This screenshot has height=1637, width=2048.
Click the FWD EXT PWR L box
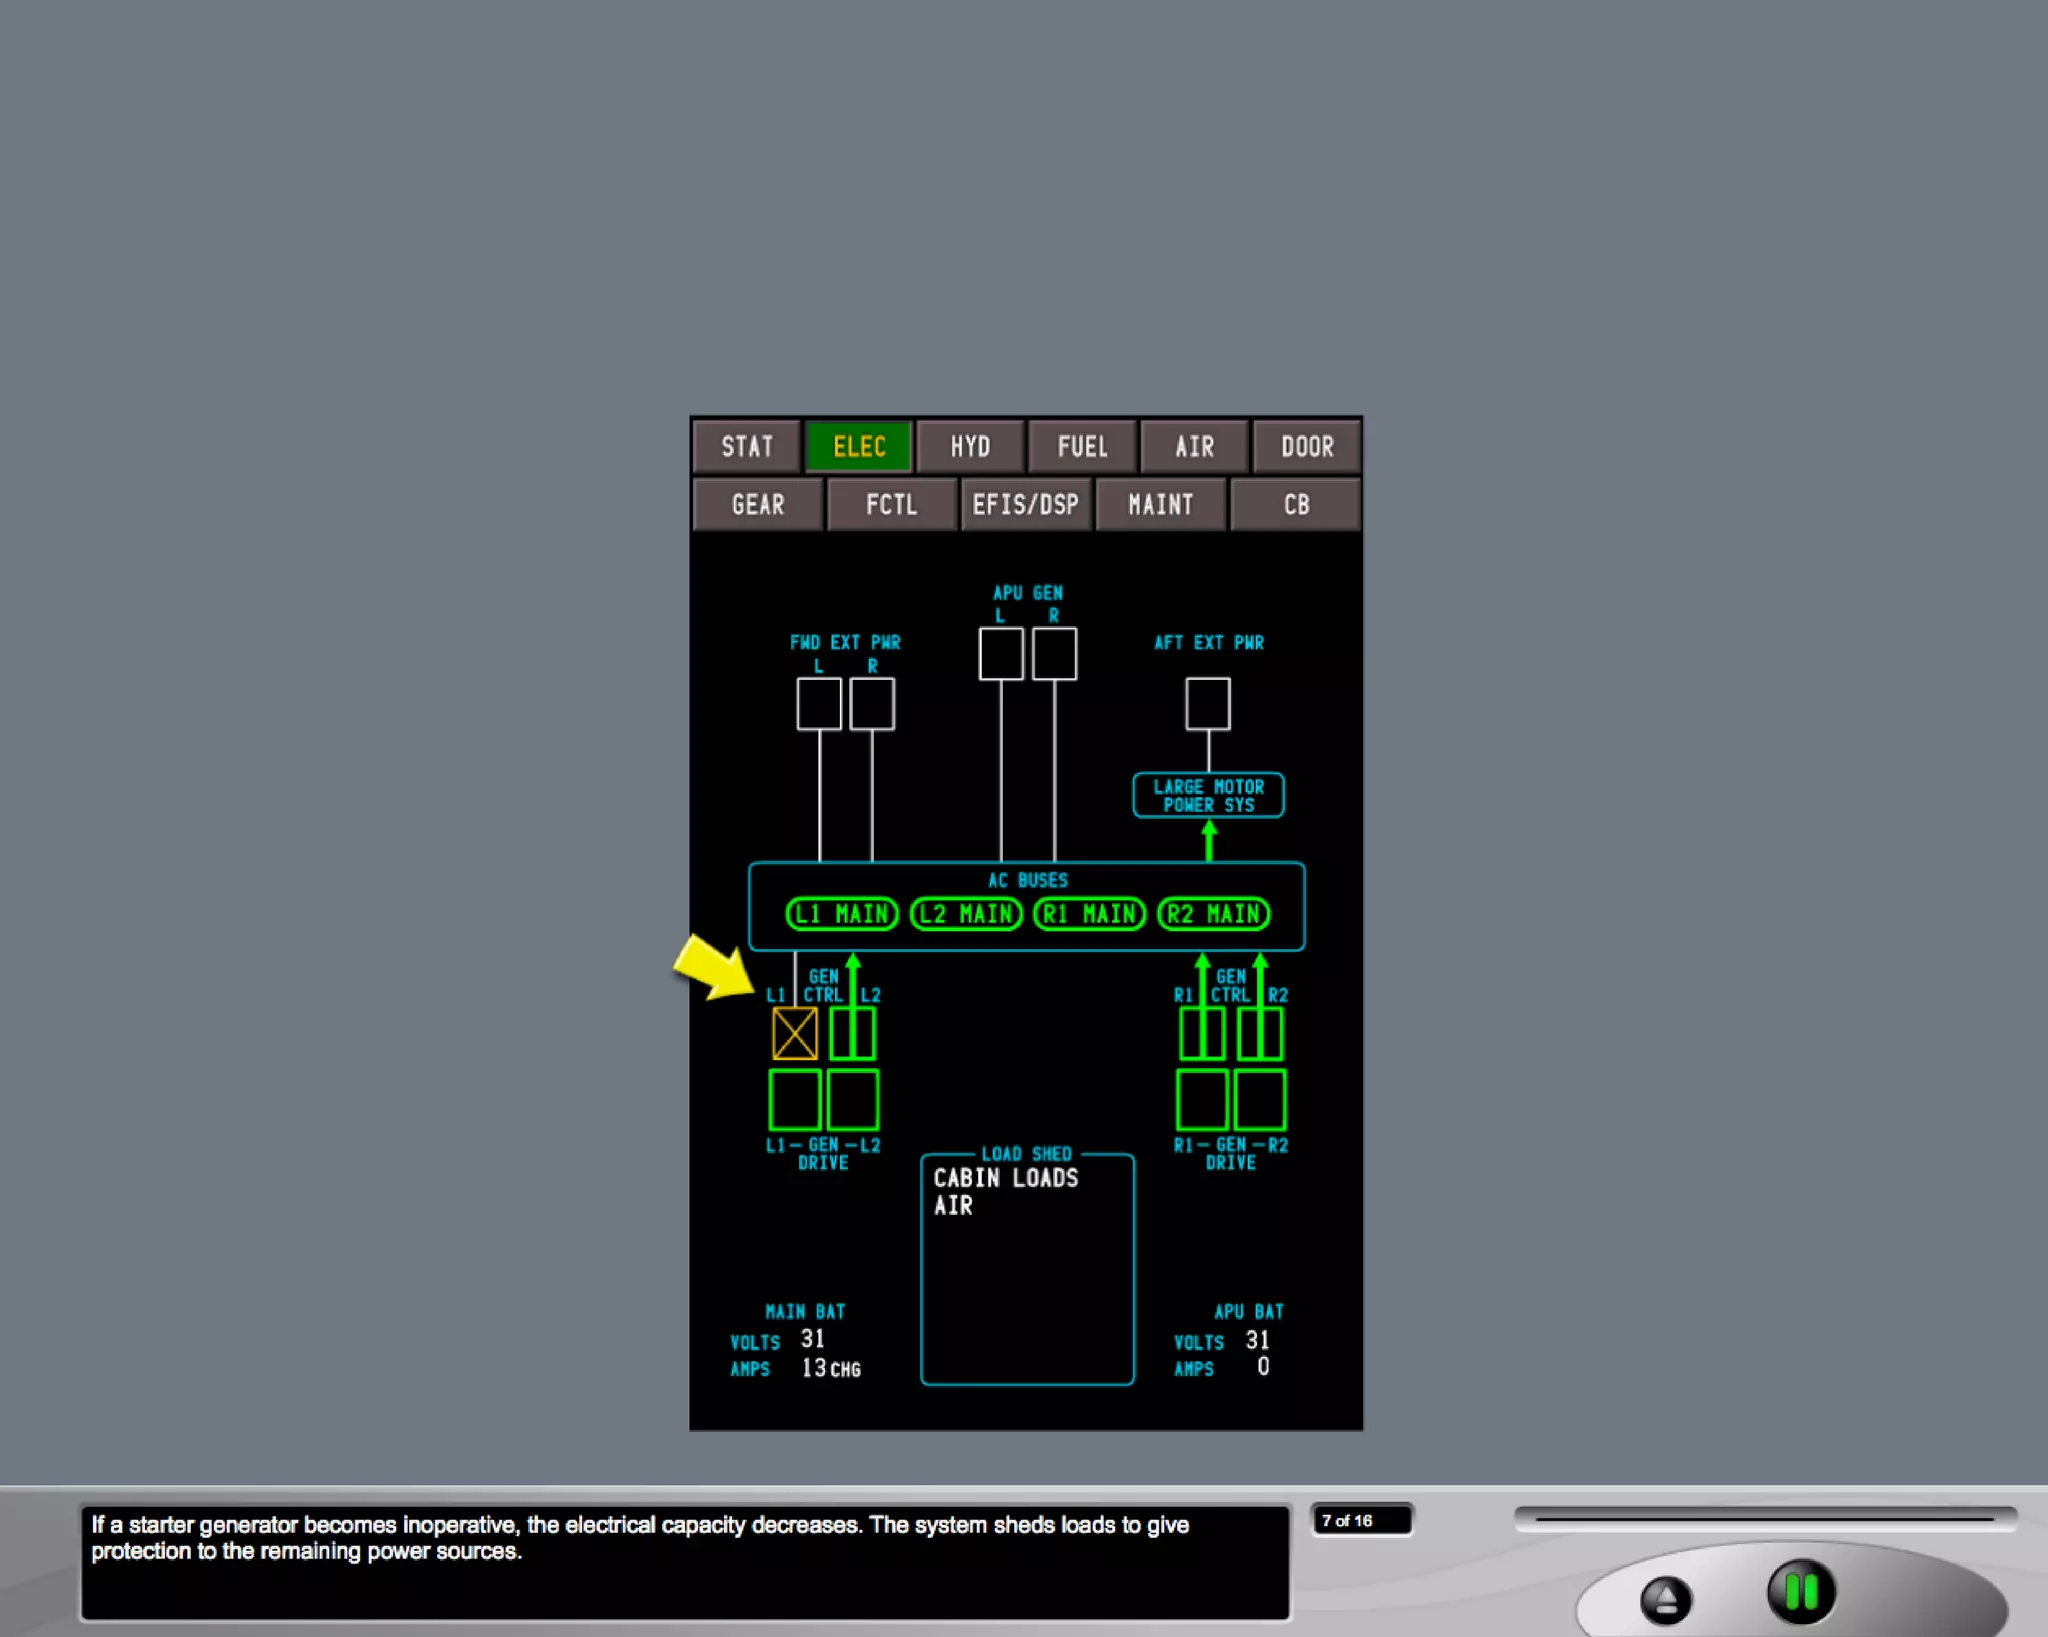[819, 704]
